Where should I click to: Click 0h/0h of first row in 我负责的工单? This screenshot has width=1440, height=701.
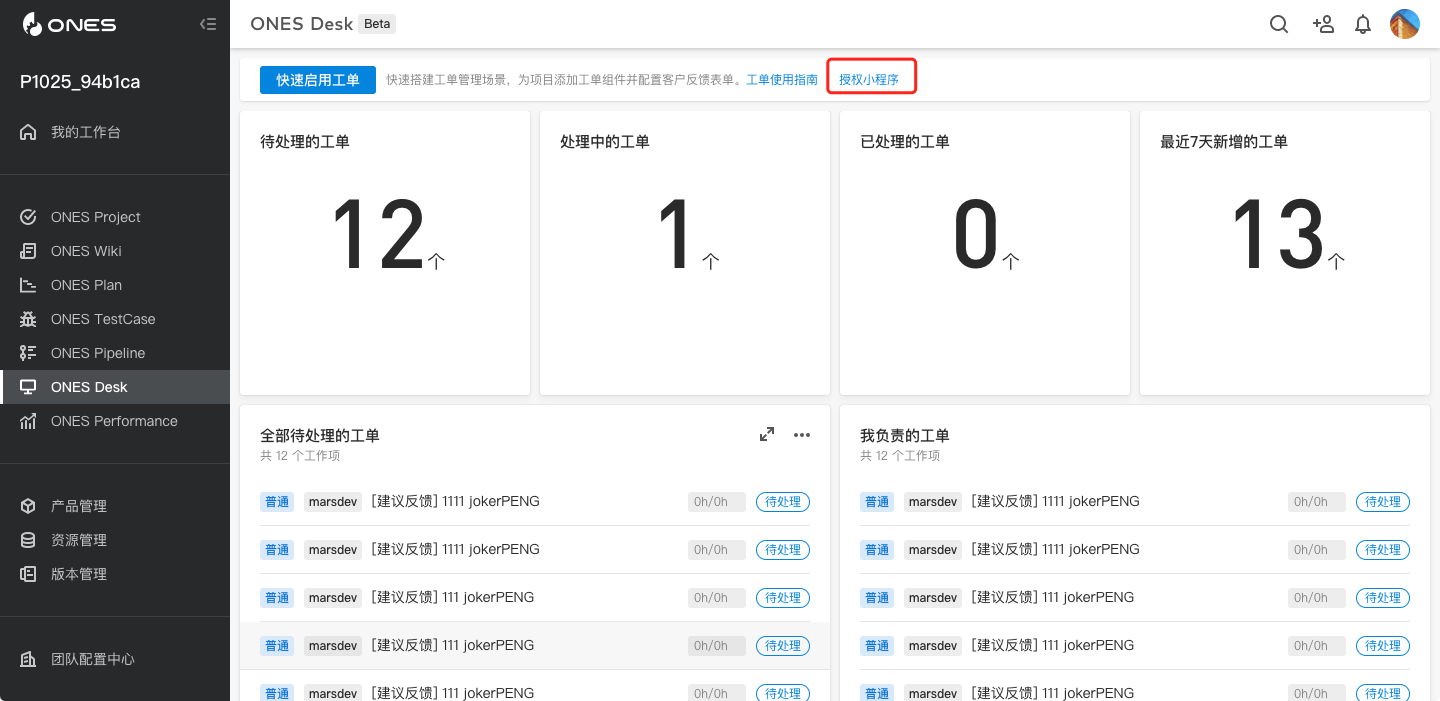point(1317,502)
